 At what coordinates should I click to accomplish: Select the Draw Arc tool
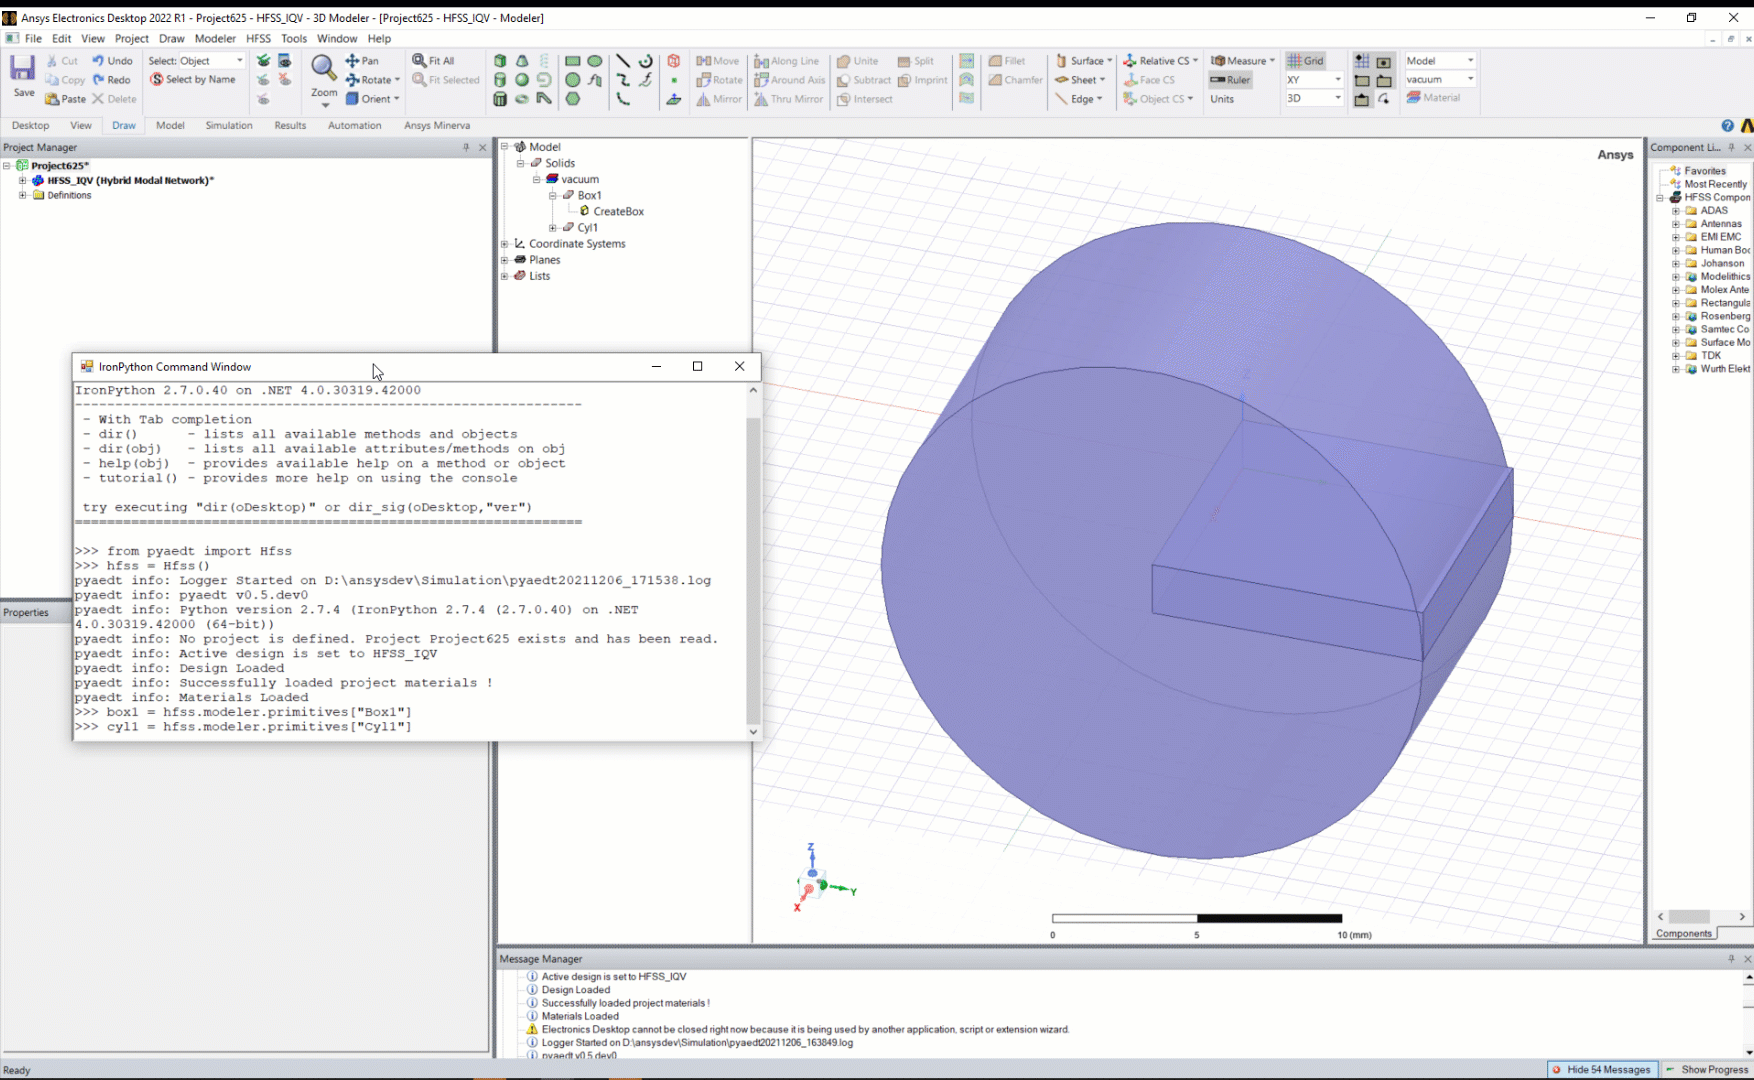(x=623, y=99)
